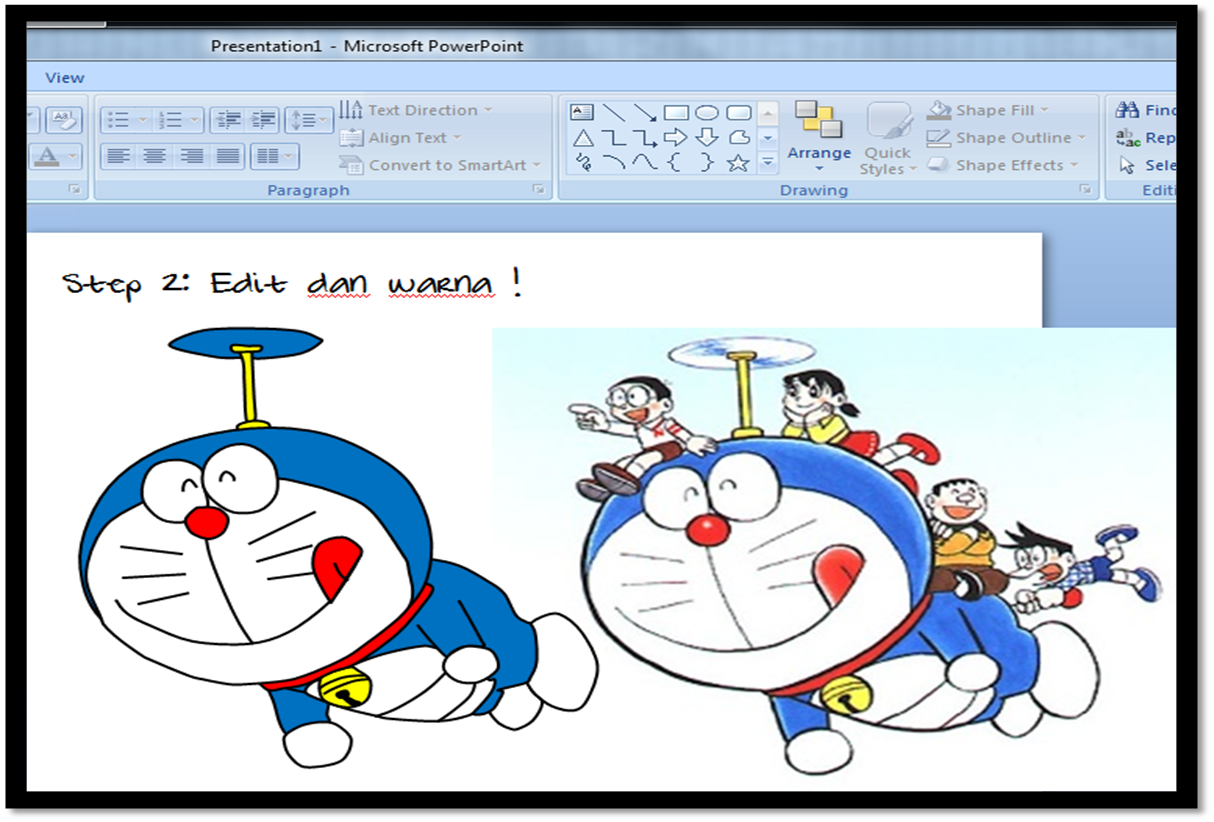Open the Text Direction menu
Image resolution: width=1214 pixels, height=822 pixels.
[x=415, y=110]
